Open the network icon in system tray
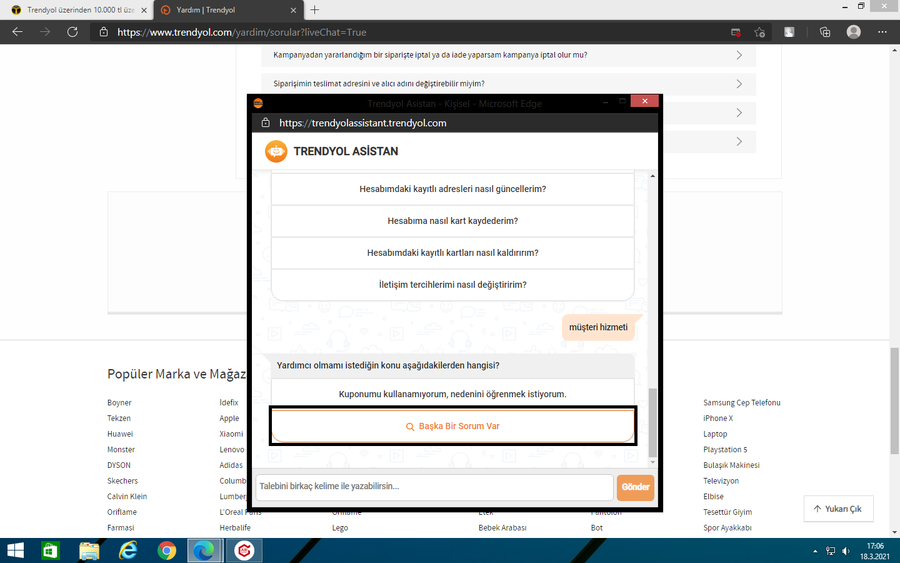This screenshot has height=563, width=900. coord(831,551)
